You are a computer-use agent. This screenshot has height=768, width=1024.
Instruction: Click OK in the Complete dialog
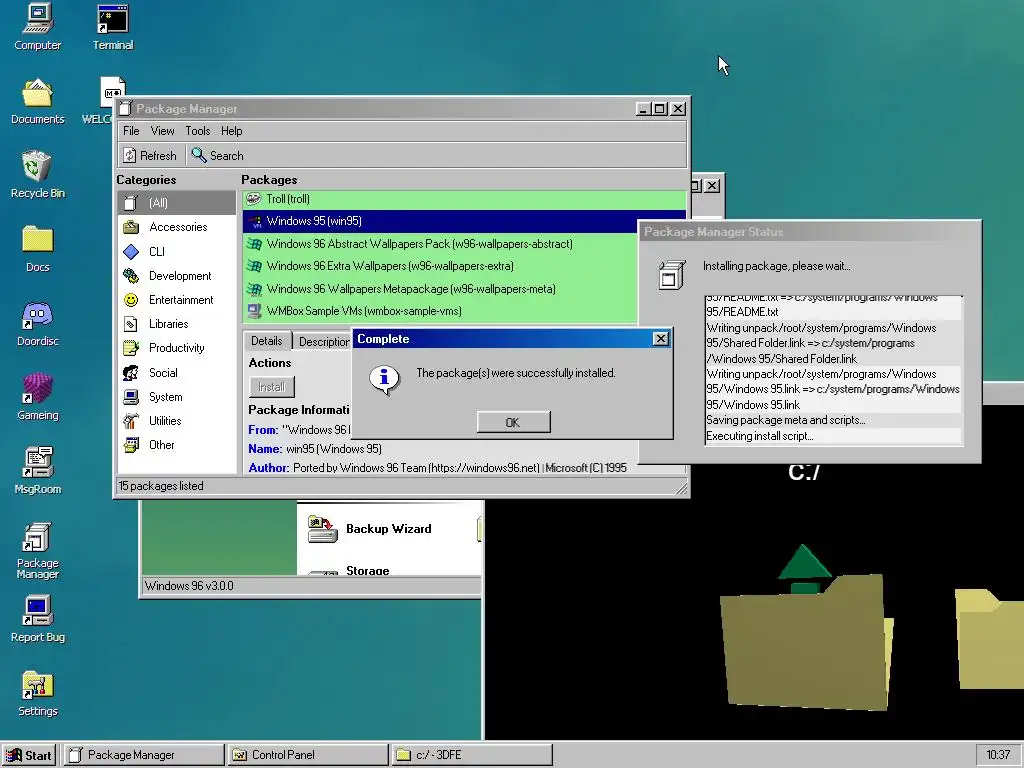pos(513,423)
